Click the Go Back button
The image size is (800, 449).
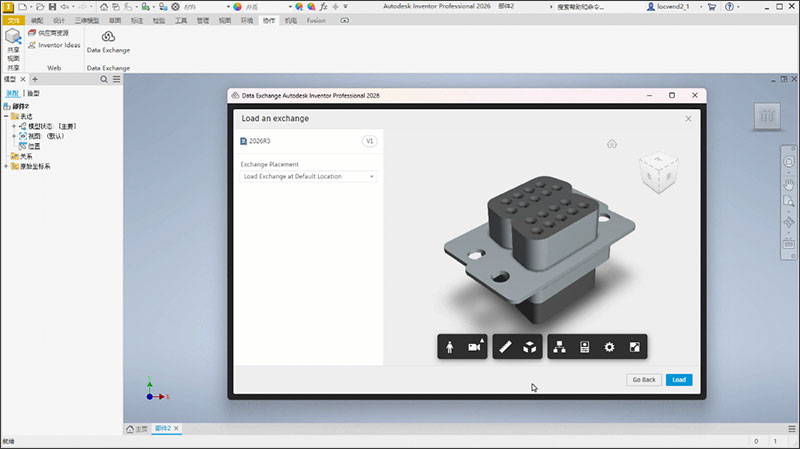click(x=644, y=380)
